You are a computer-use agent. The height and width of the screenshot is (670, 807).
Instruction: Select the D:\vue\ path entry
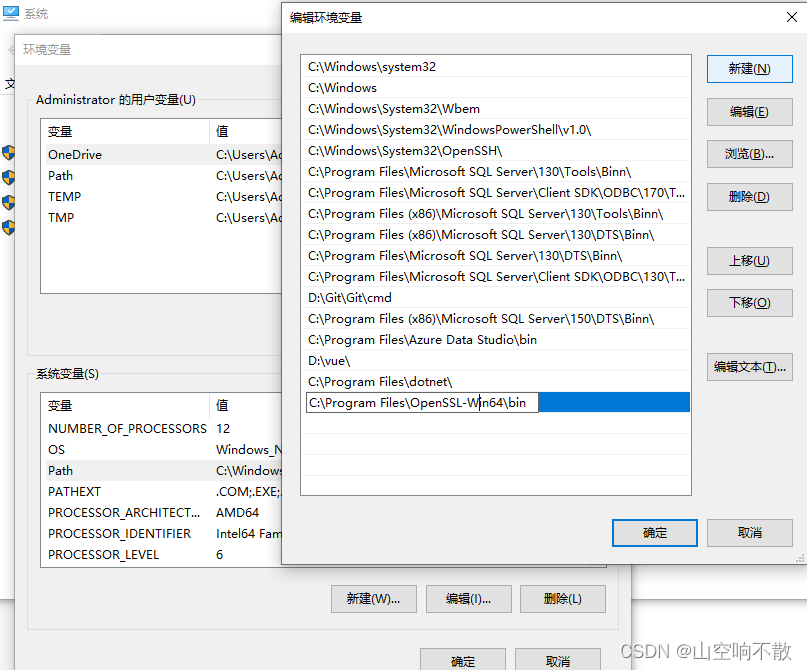[329, 361]
